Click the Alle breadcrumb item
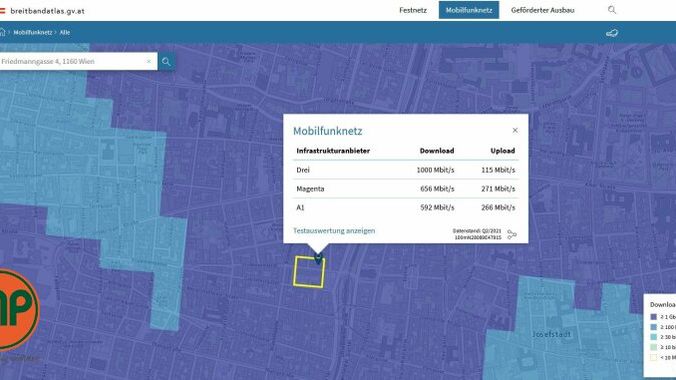This screenshot has height=380, width=676. click(65, 32)
